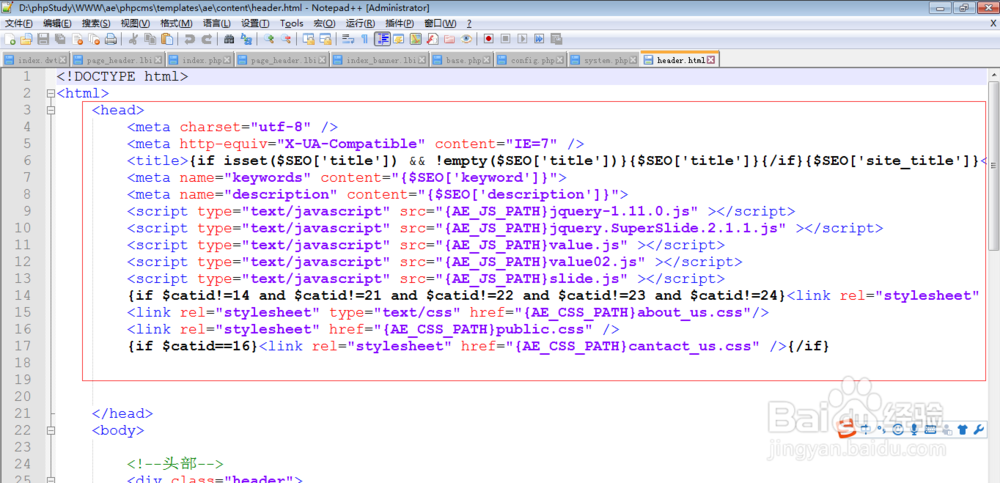The width and height of the screenshot is (1000, 483).
Task: Toggle synchronized vertical scrolling
Action: click(x=309, y=39)
